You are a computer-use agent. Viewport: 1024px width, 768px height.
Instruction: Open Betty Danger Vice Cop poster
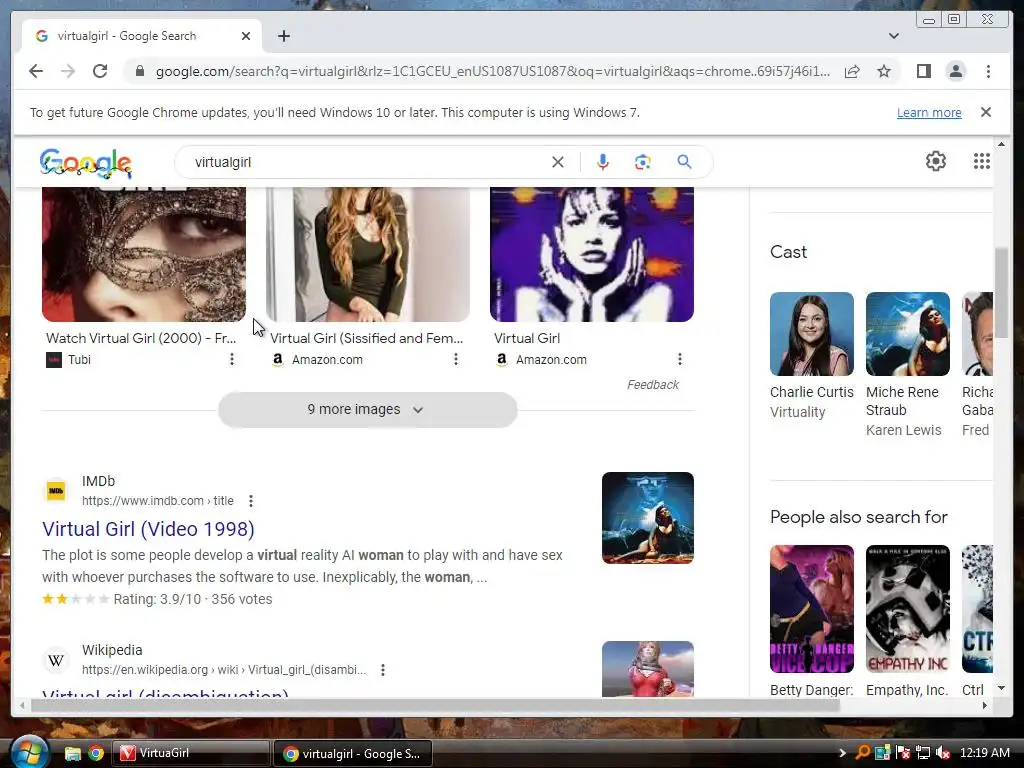coord(812,609)
